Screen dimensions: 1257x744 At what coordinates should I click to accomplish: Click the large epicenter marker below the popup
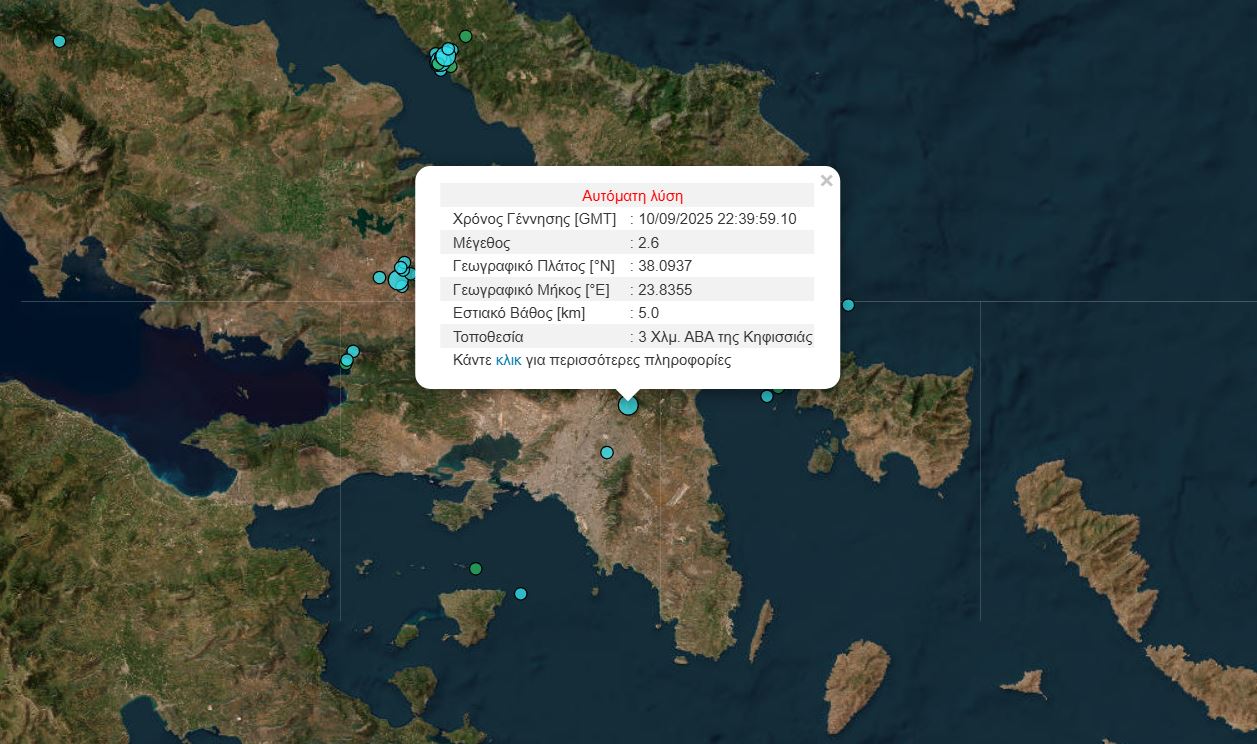[628, 405]
